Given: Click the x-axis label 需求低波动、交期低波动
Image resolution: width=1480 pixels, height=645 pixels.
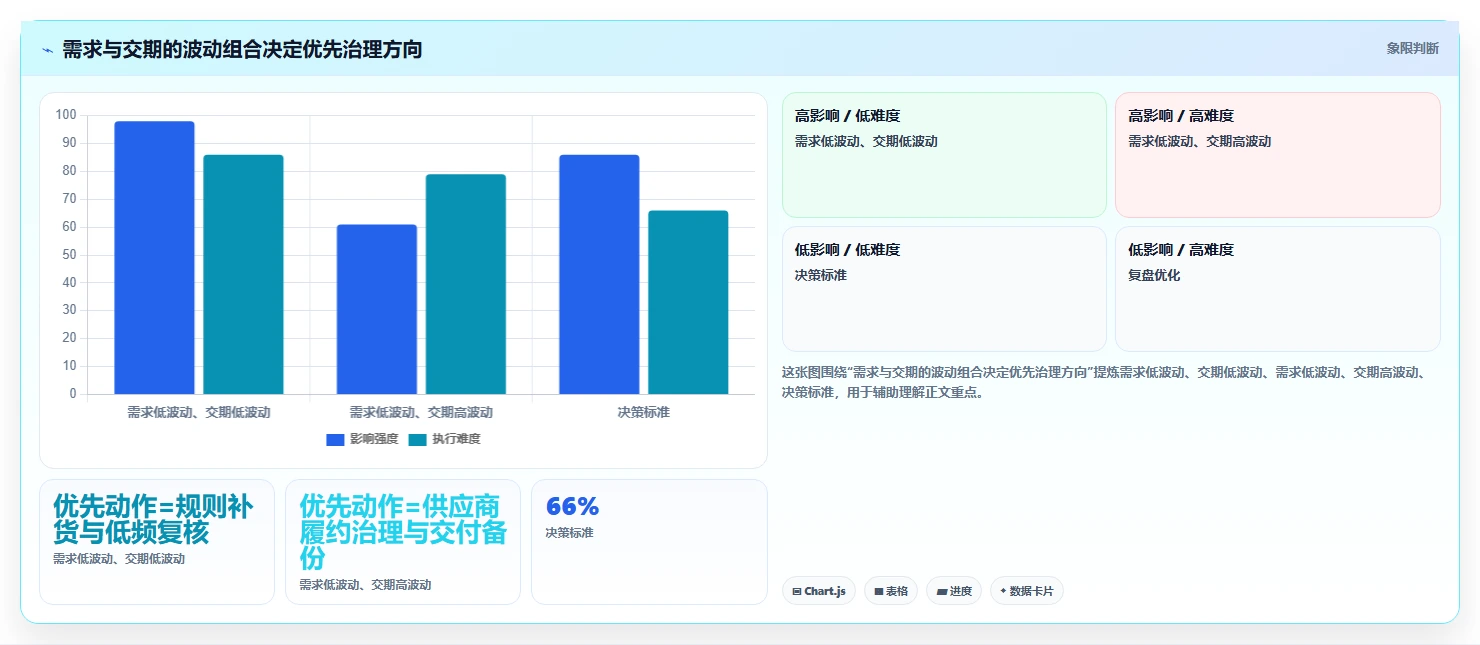Looking at the screenshot, I should [199, 412].
